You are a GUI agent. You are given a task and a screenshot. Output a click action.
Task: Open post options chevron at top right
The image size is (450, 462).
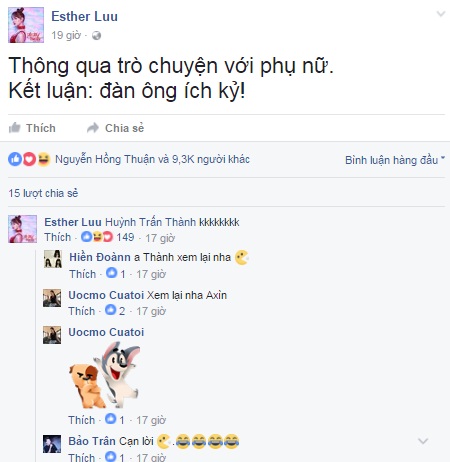[441, 14]
